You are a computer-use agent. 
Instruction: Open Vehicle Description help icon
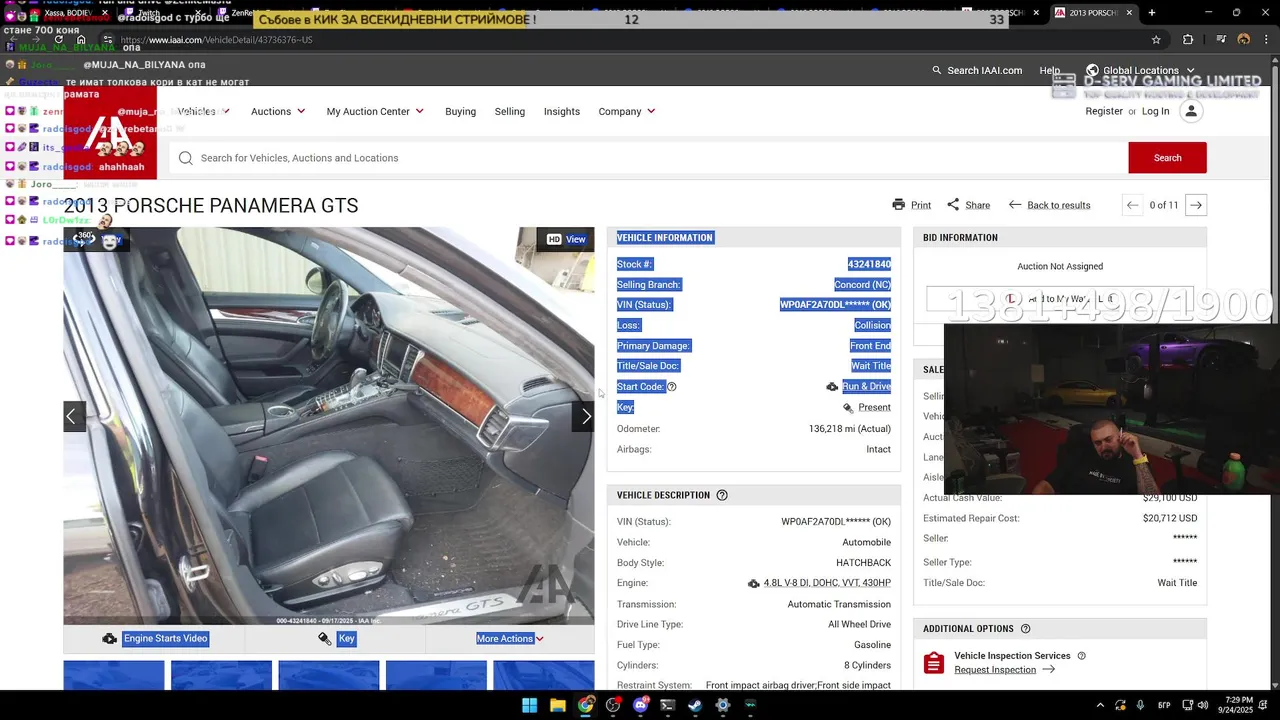(x=722, y=495)
